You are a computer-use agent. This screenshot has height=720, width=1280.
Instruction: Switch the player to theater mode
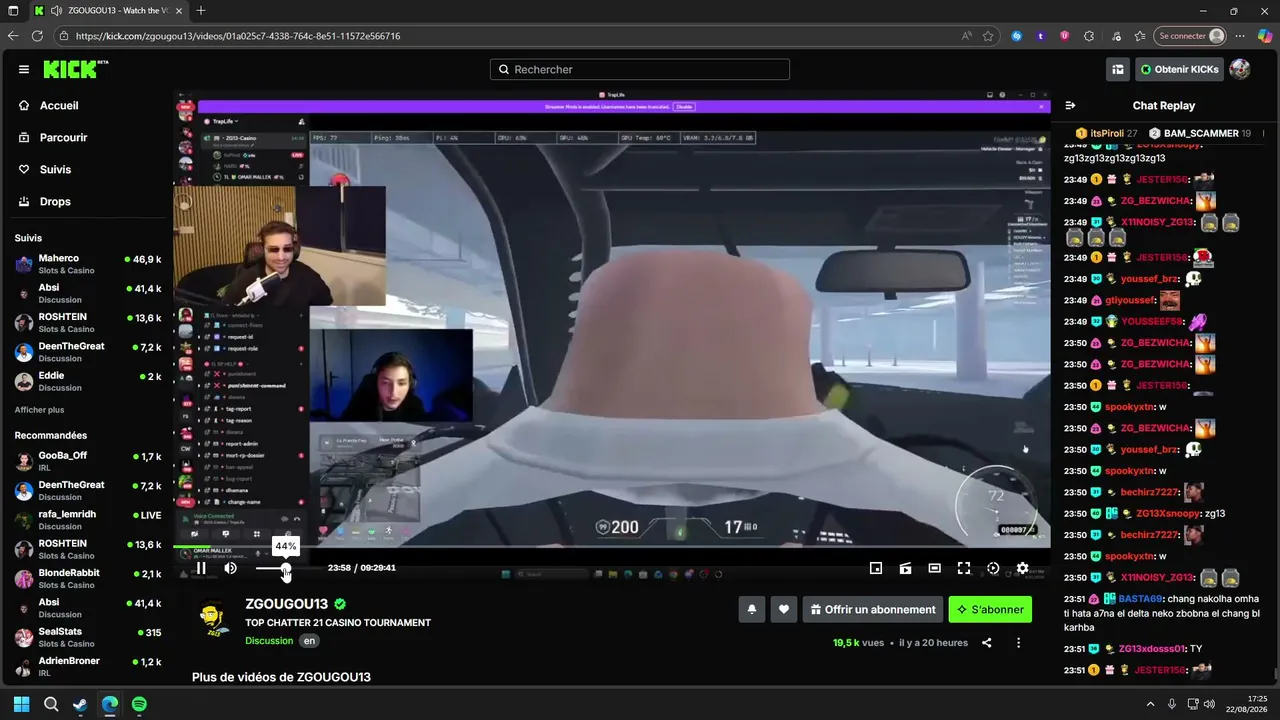click(x=934, y=568)
